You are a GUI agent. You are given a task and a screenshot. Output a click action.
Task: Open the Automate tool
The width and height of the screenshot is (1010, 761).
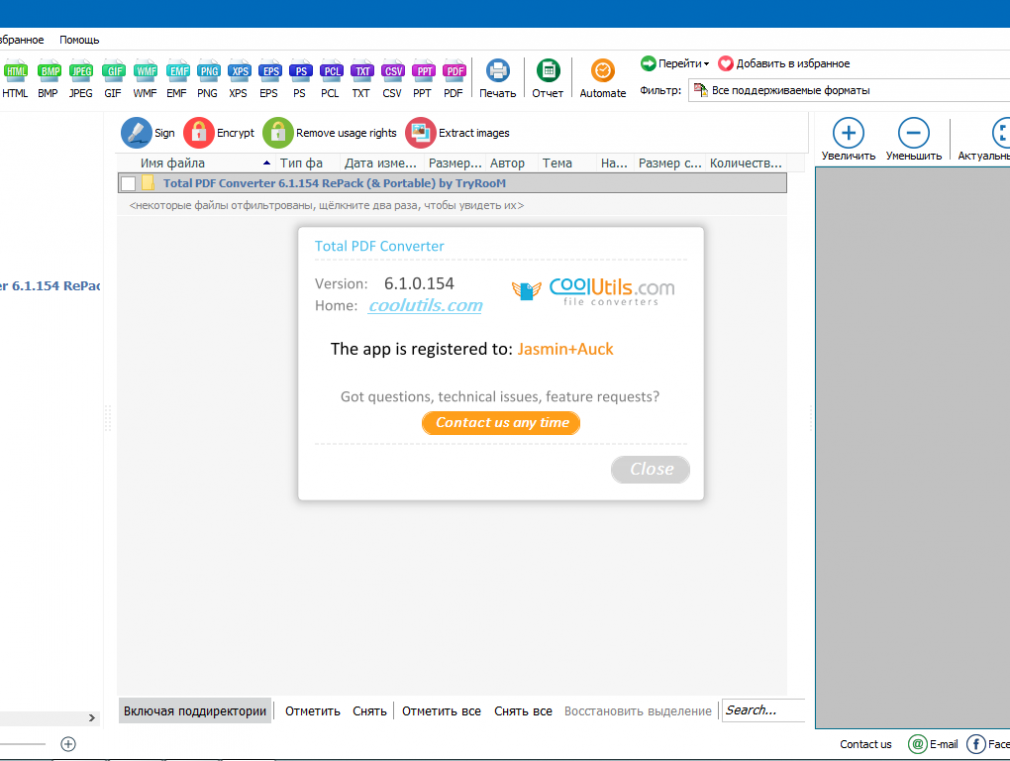[603, 79]
